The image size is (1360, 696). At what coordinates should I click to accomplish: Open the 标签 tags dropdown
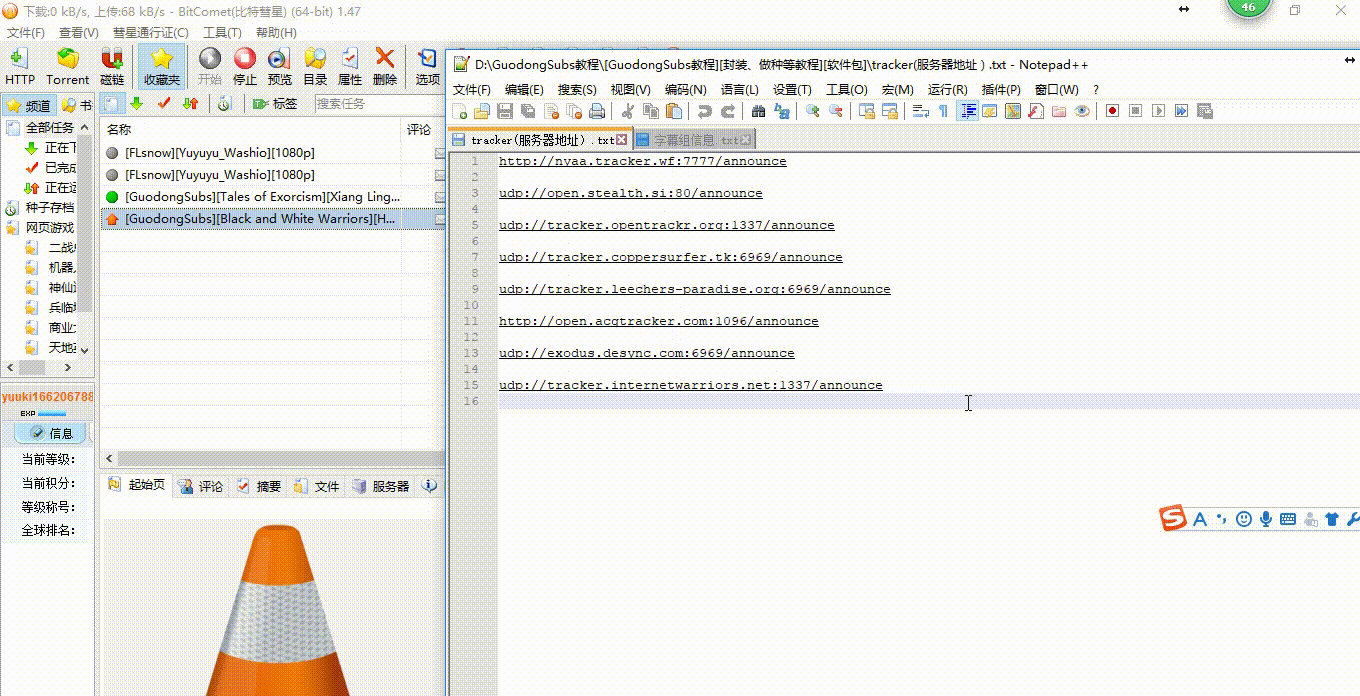[x=276, y=104]
